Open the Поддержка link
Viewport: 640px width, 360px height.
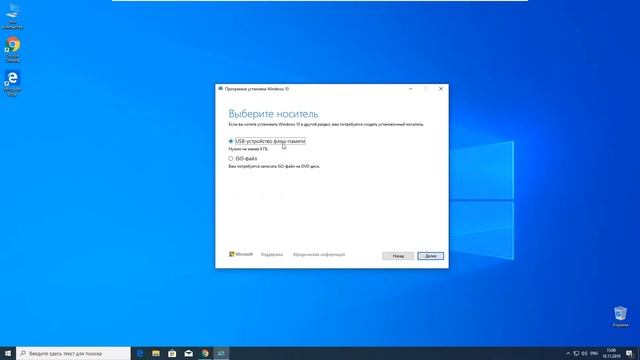(x=271, y=255)
